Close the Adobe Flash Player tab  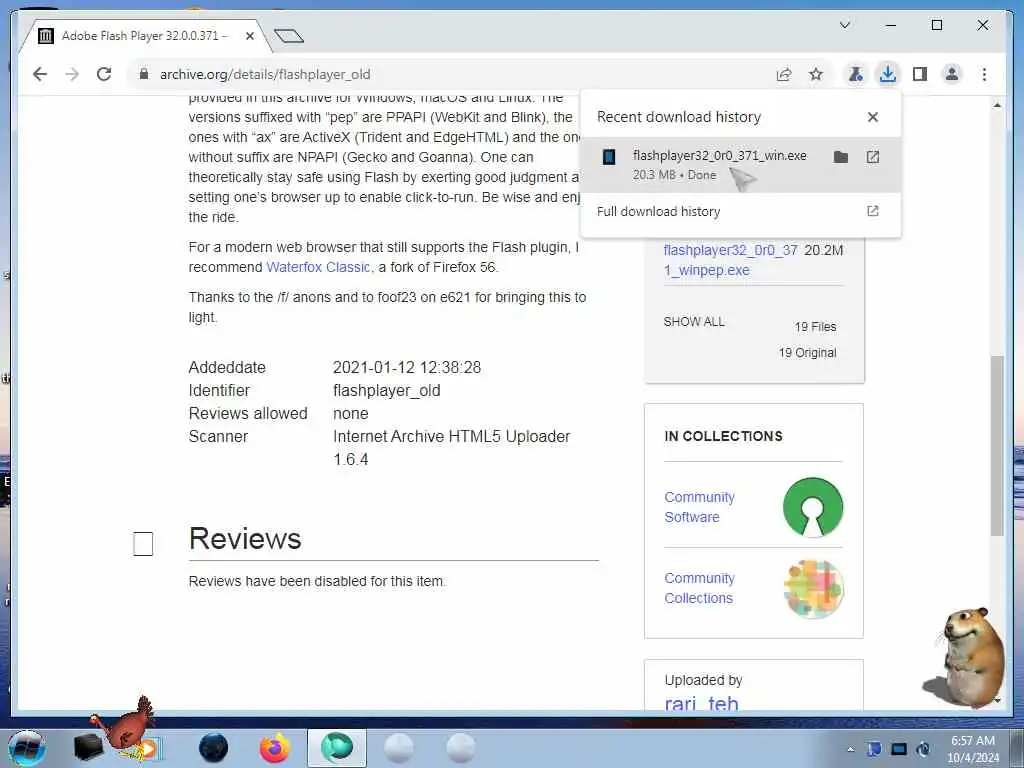(x=249, y=36)
